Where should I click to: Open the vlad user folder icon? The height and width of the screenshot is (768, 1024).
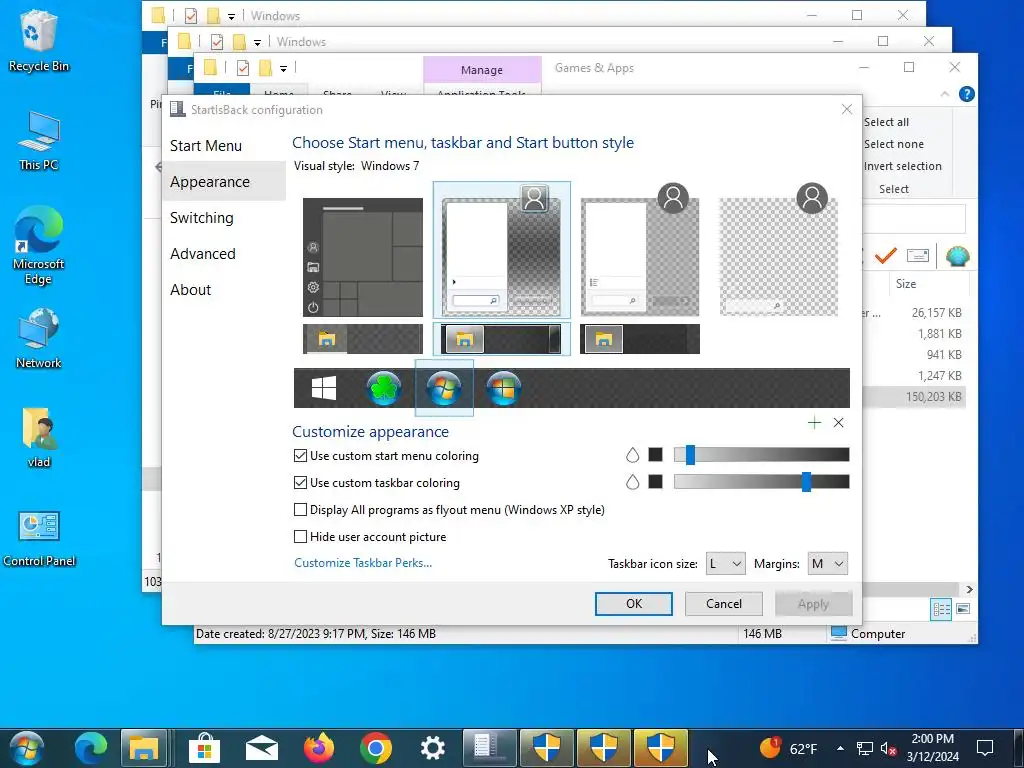tap(39, 438)
